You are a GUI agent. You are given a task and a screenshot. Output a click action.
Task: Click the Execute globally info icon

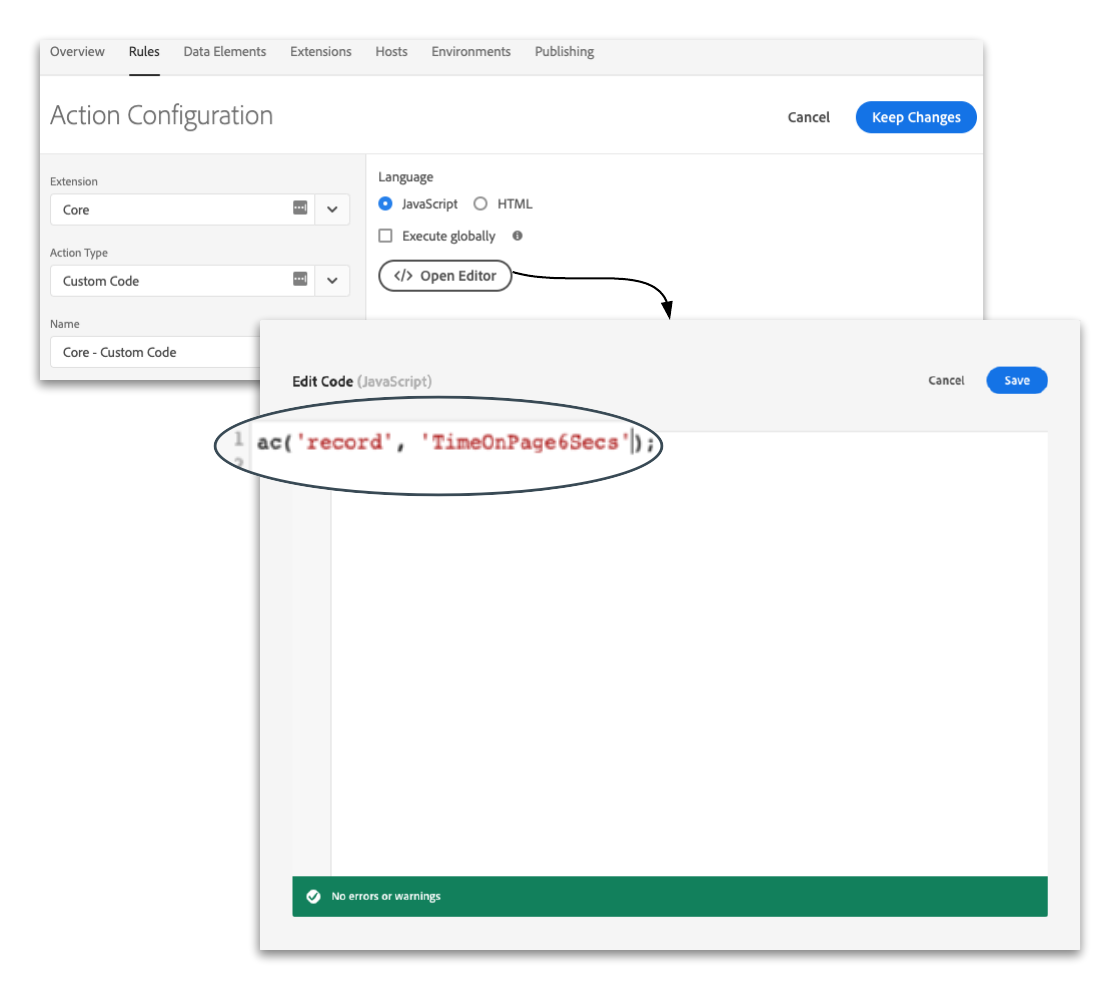pos(517,236)
